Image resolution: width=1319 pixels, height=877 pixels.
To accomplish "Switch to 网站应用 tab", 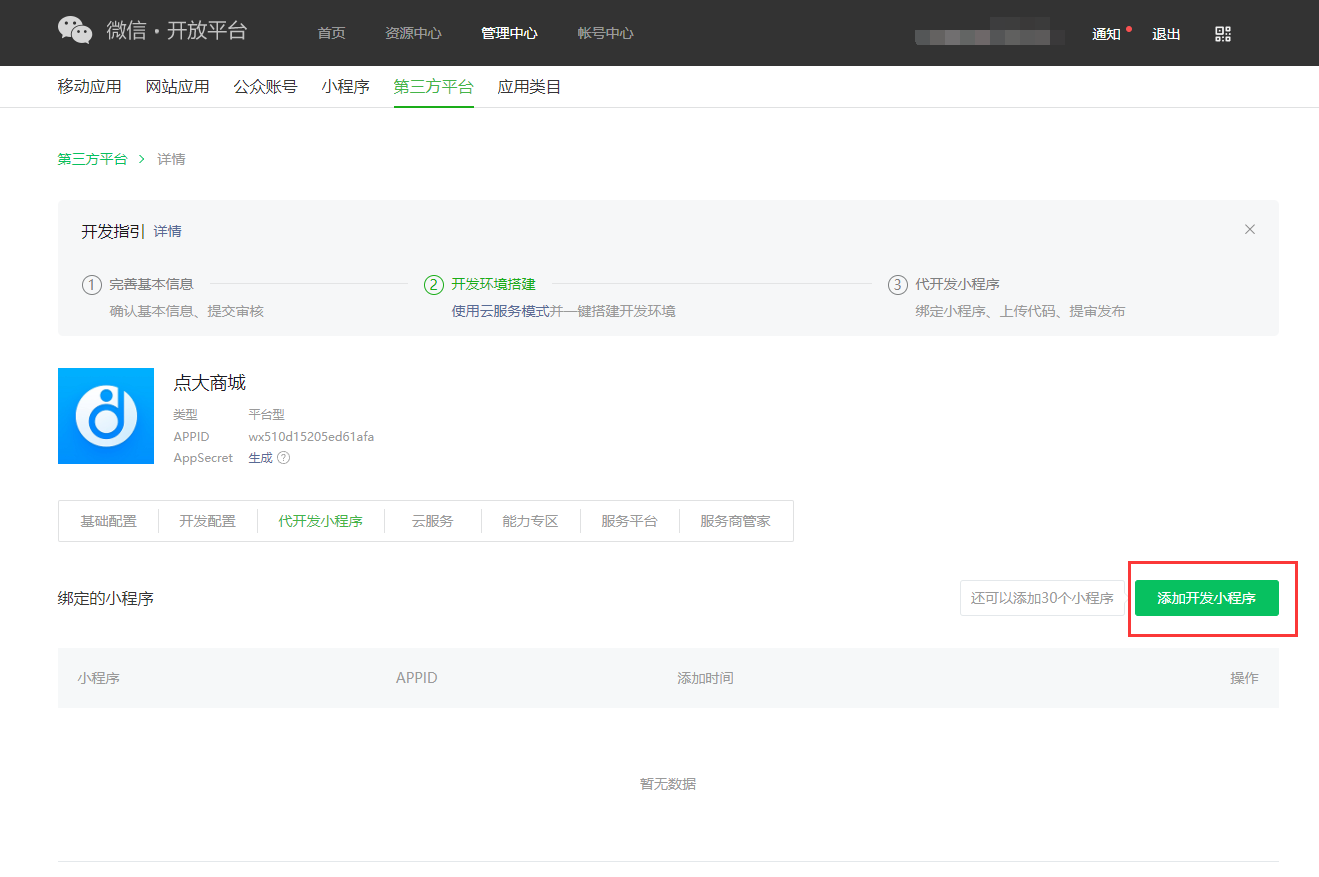I will point(178,87).
